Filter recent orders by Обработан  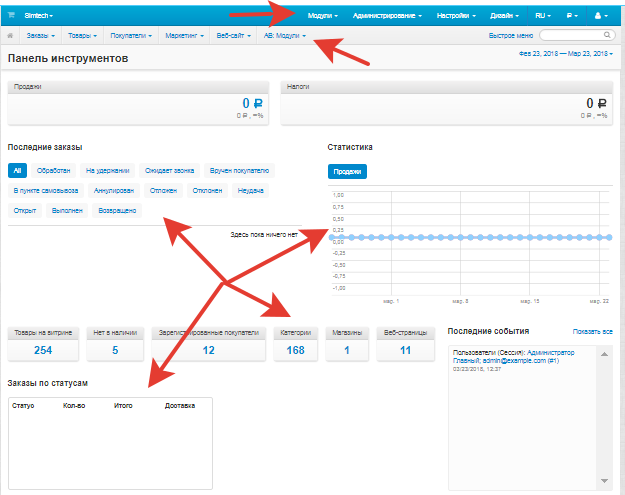click(54, 170)
